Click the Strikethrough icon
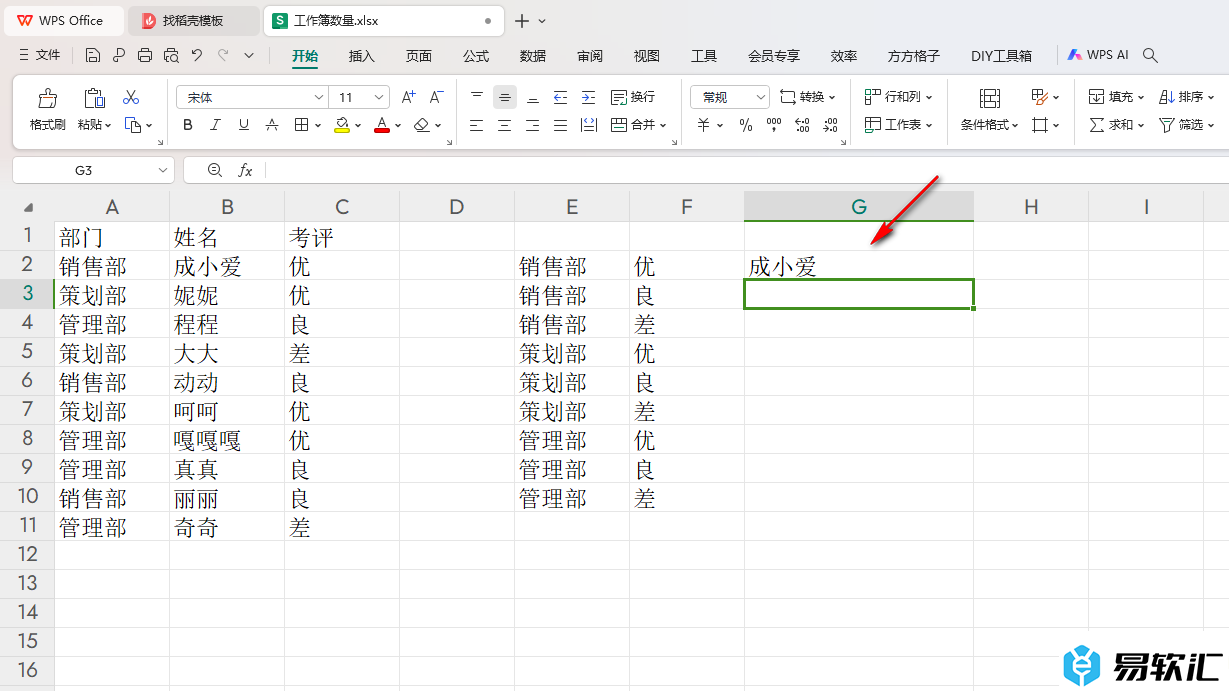 click(x=272, y=125)
